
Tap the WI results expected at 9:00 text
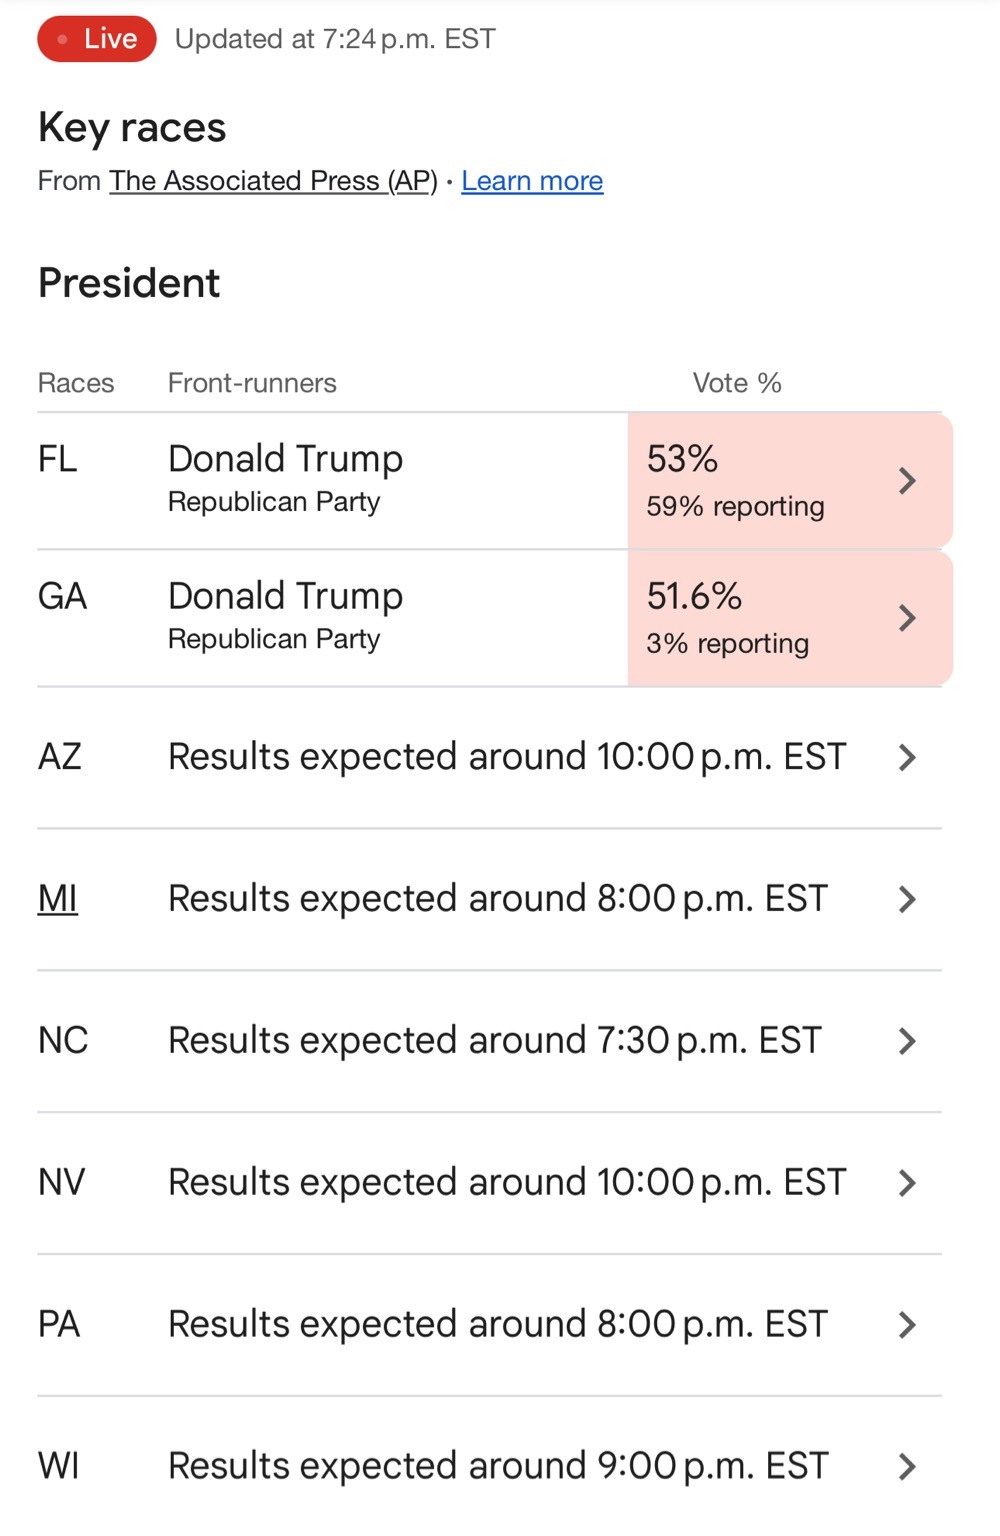(x=498, y=1467)
